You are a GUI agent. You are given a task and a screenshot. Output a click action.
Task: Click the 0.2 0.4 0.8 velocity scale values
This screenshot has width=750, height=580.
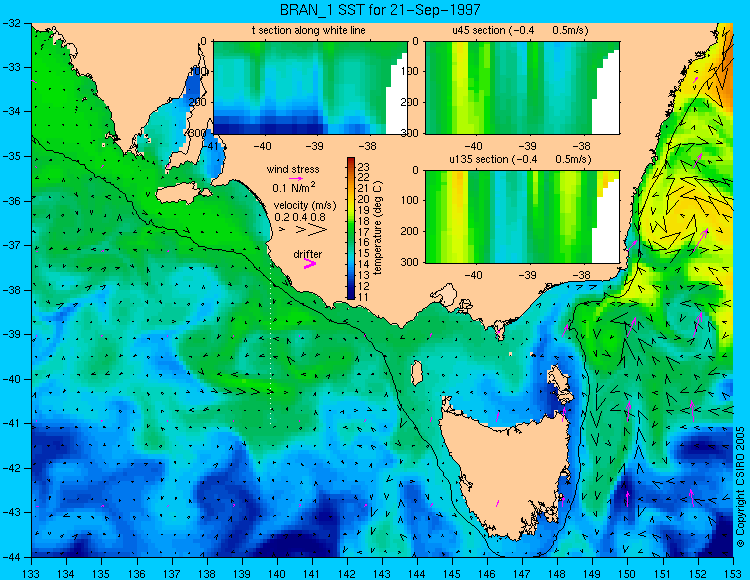pyautogui.click(x=300, y=217)
